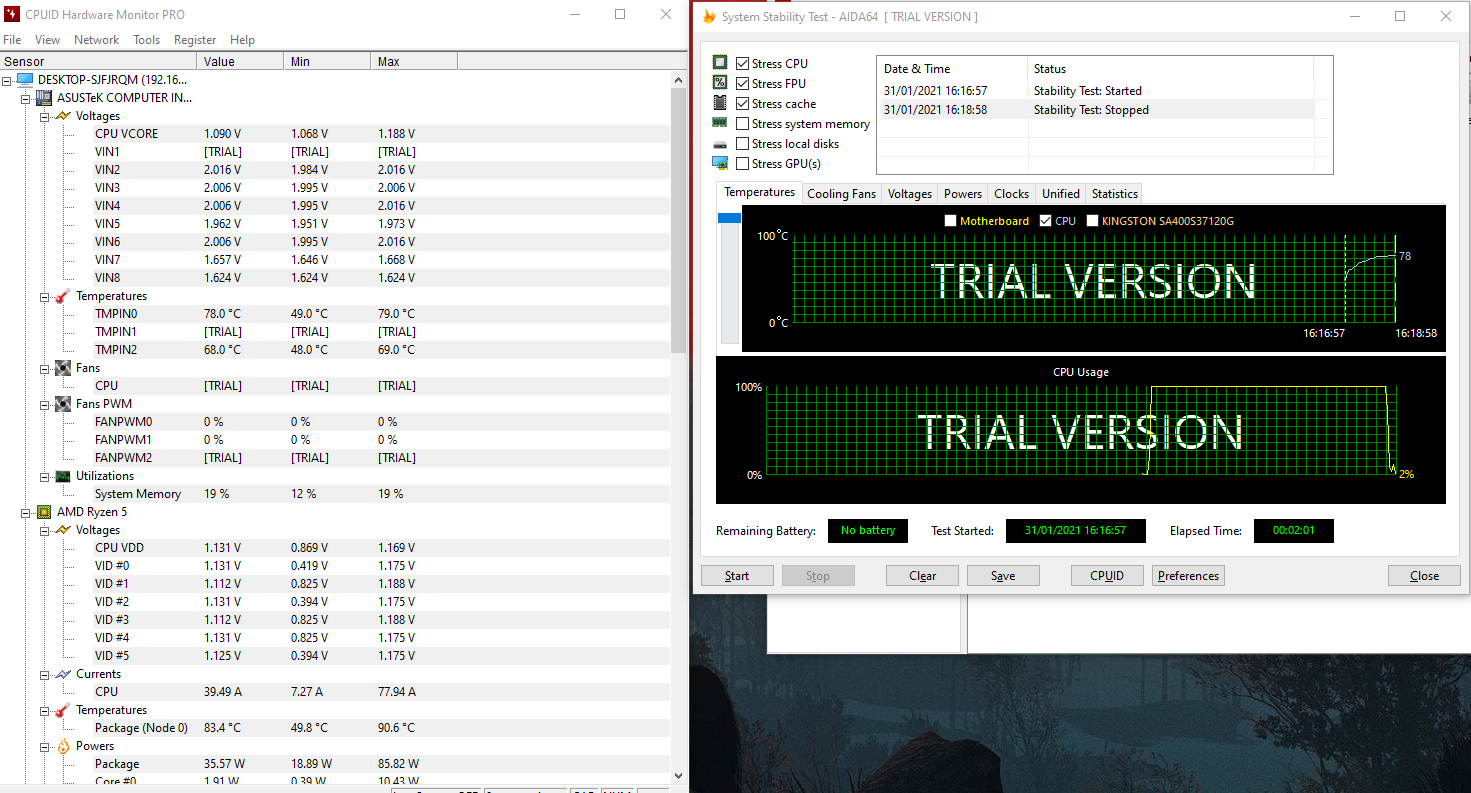Check the Motherboard temperature graph checkbox
1471x793 pixels.
[950, 221]
